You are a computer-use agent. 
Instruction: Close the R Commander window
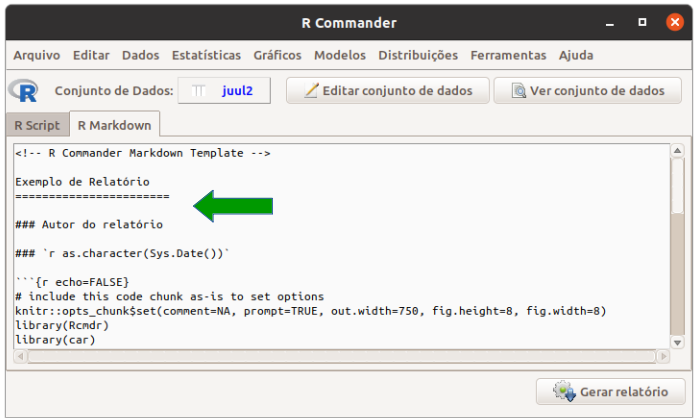tap(675, 22)
